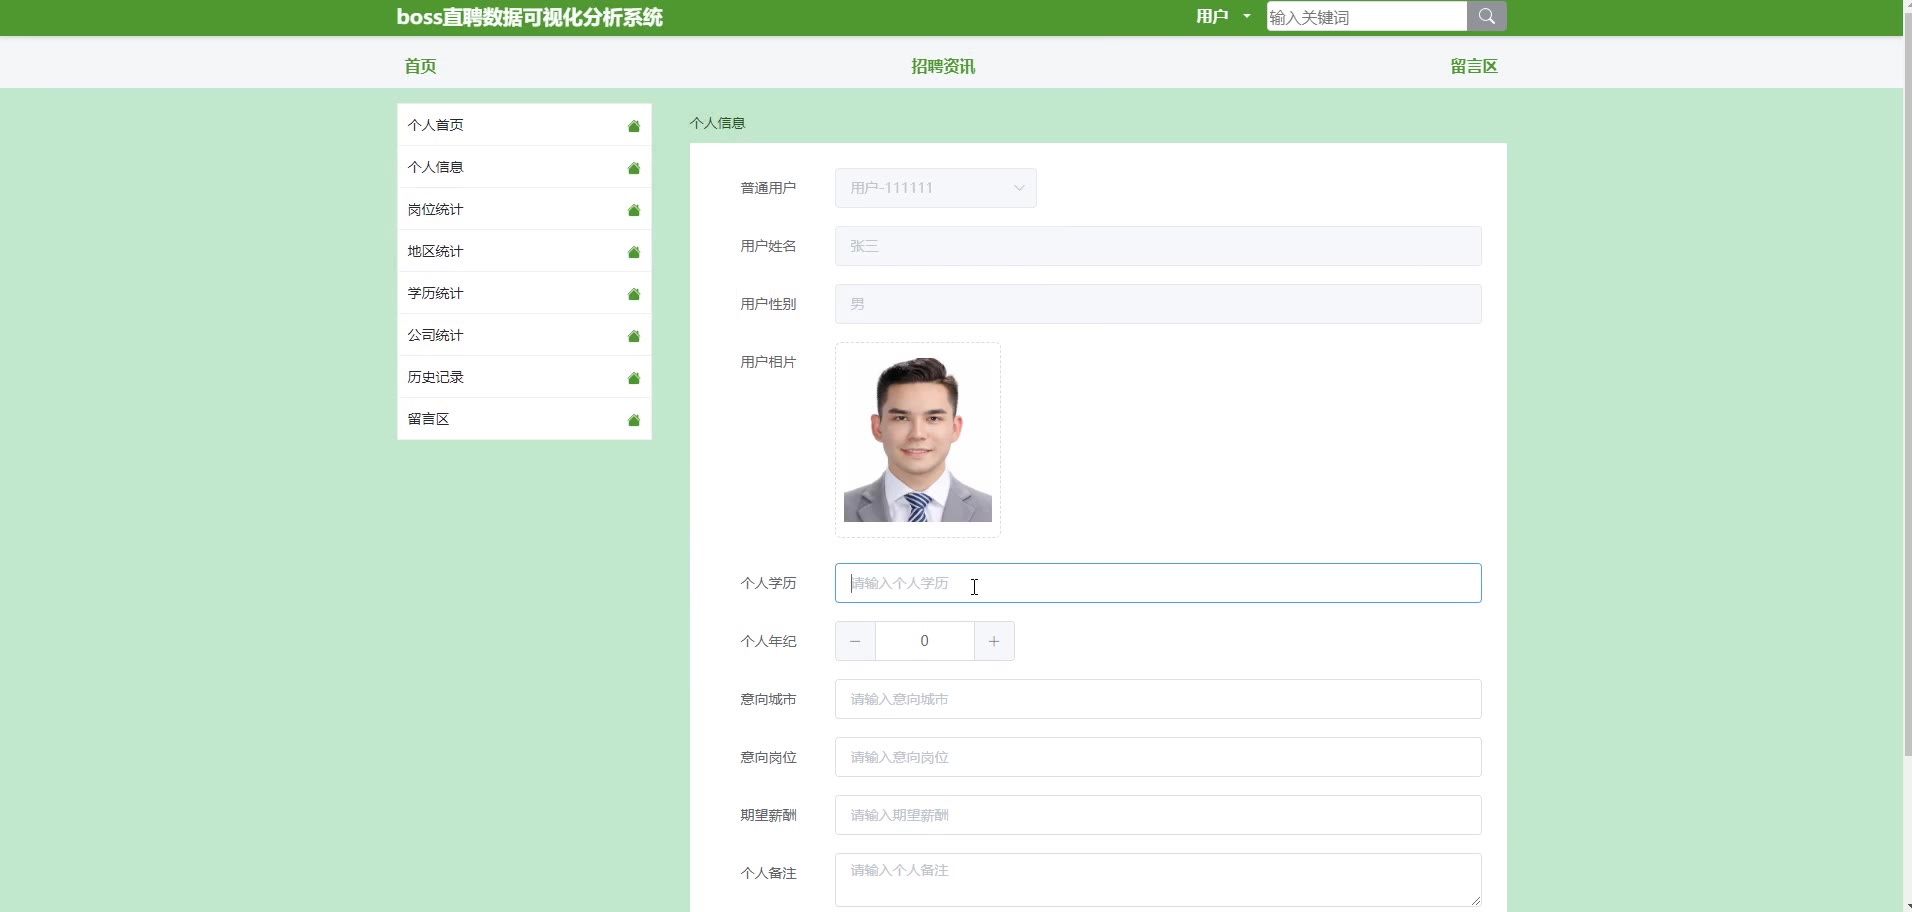Open the 用户 dropdown in header

point(1222,16)
